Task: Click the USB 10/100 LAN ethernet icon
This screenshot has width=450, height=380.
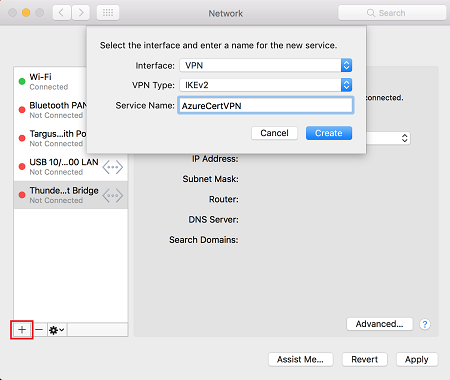Action: 113,167
